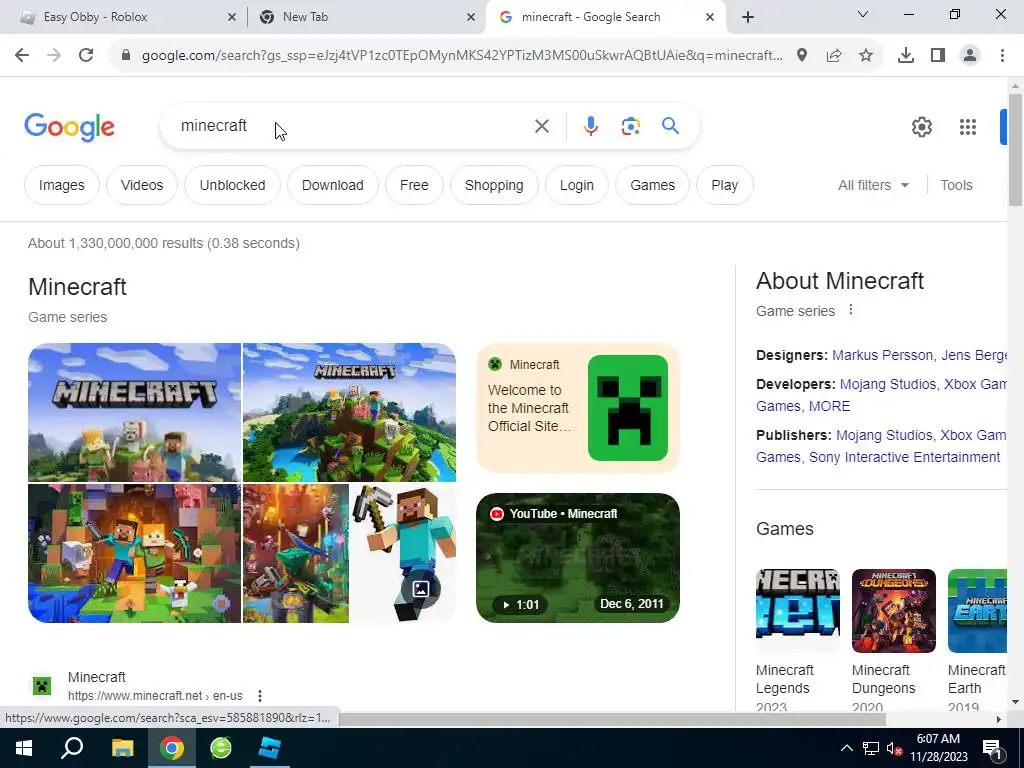
Task: Click the address bar URL
Action: click(462, 56)
